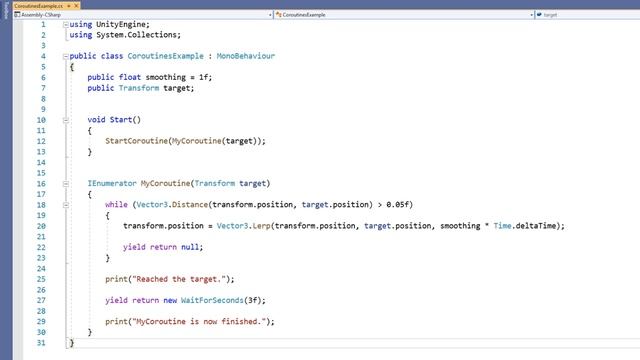Click the "MyCoroutine is now finished." string

pyautogui.click(x=199, y=322)
